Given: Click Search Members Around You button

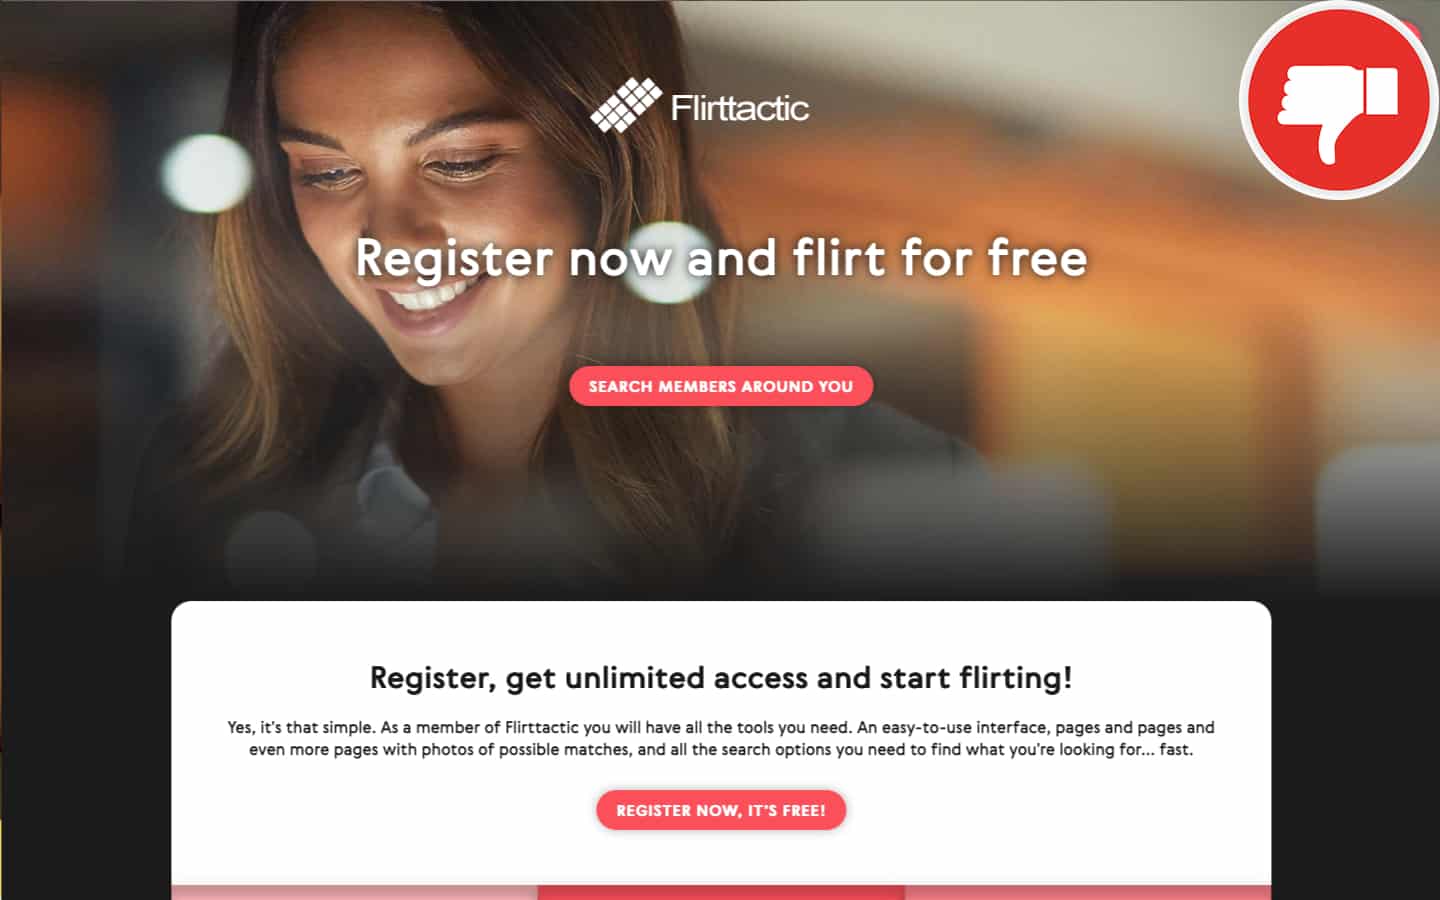Looking at the screenshot, I should pos(721,386).
